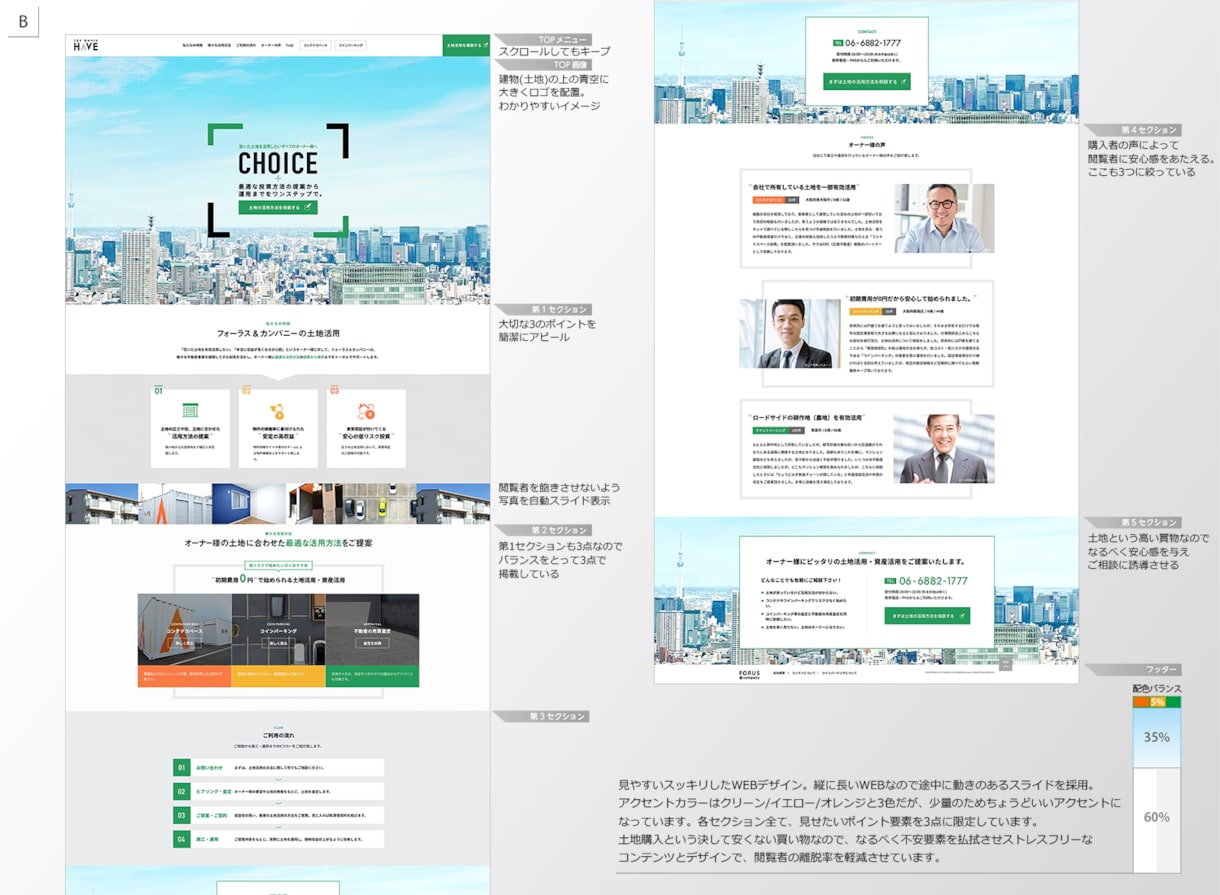Image resolution: width=1220 pixels, height=895 pixels.
Task: Click the FORUS company logo in the footer
Action: [x=751, y=673]
